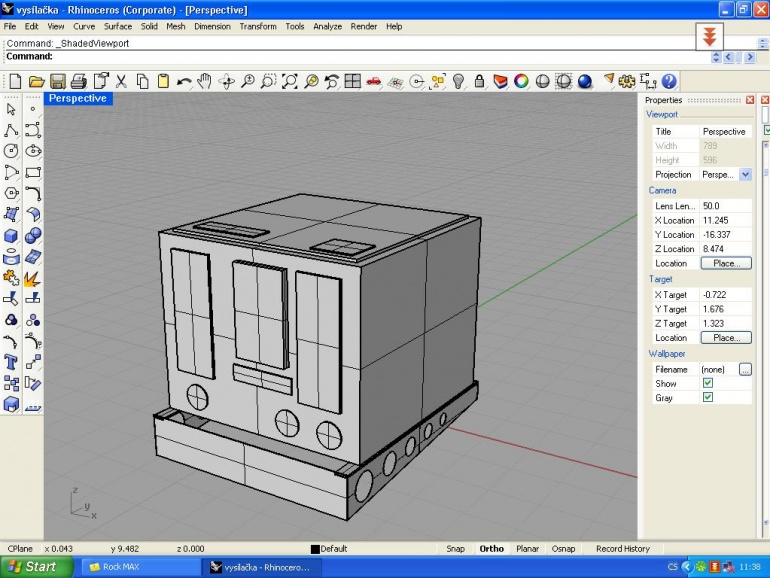This screenshot has width=770, height=578.
Task: Click the CPlane coordinate label
Action: (x=20, y=549)
